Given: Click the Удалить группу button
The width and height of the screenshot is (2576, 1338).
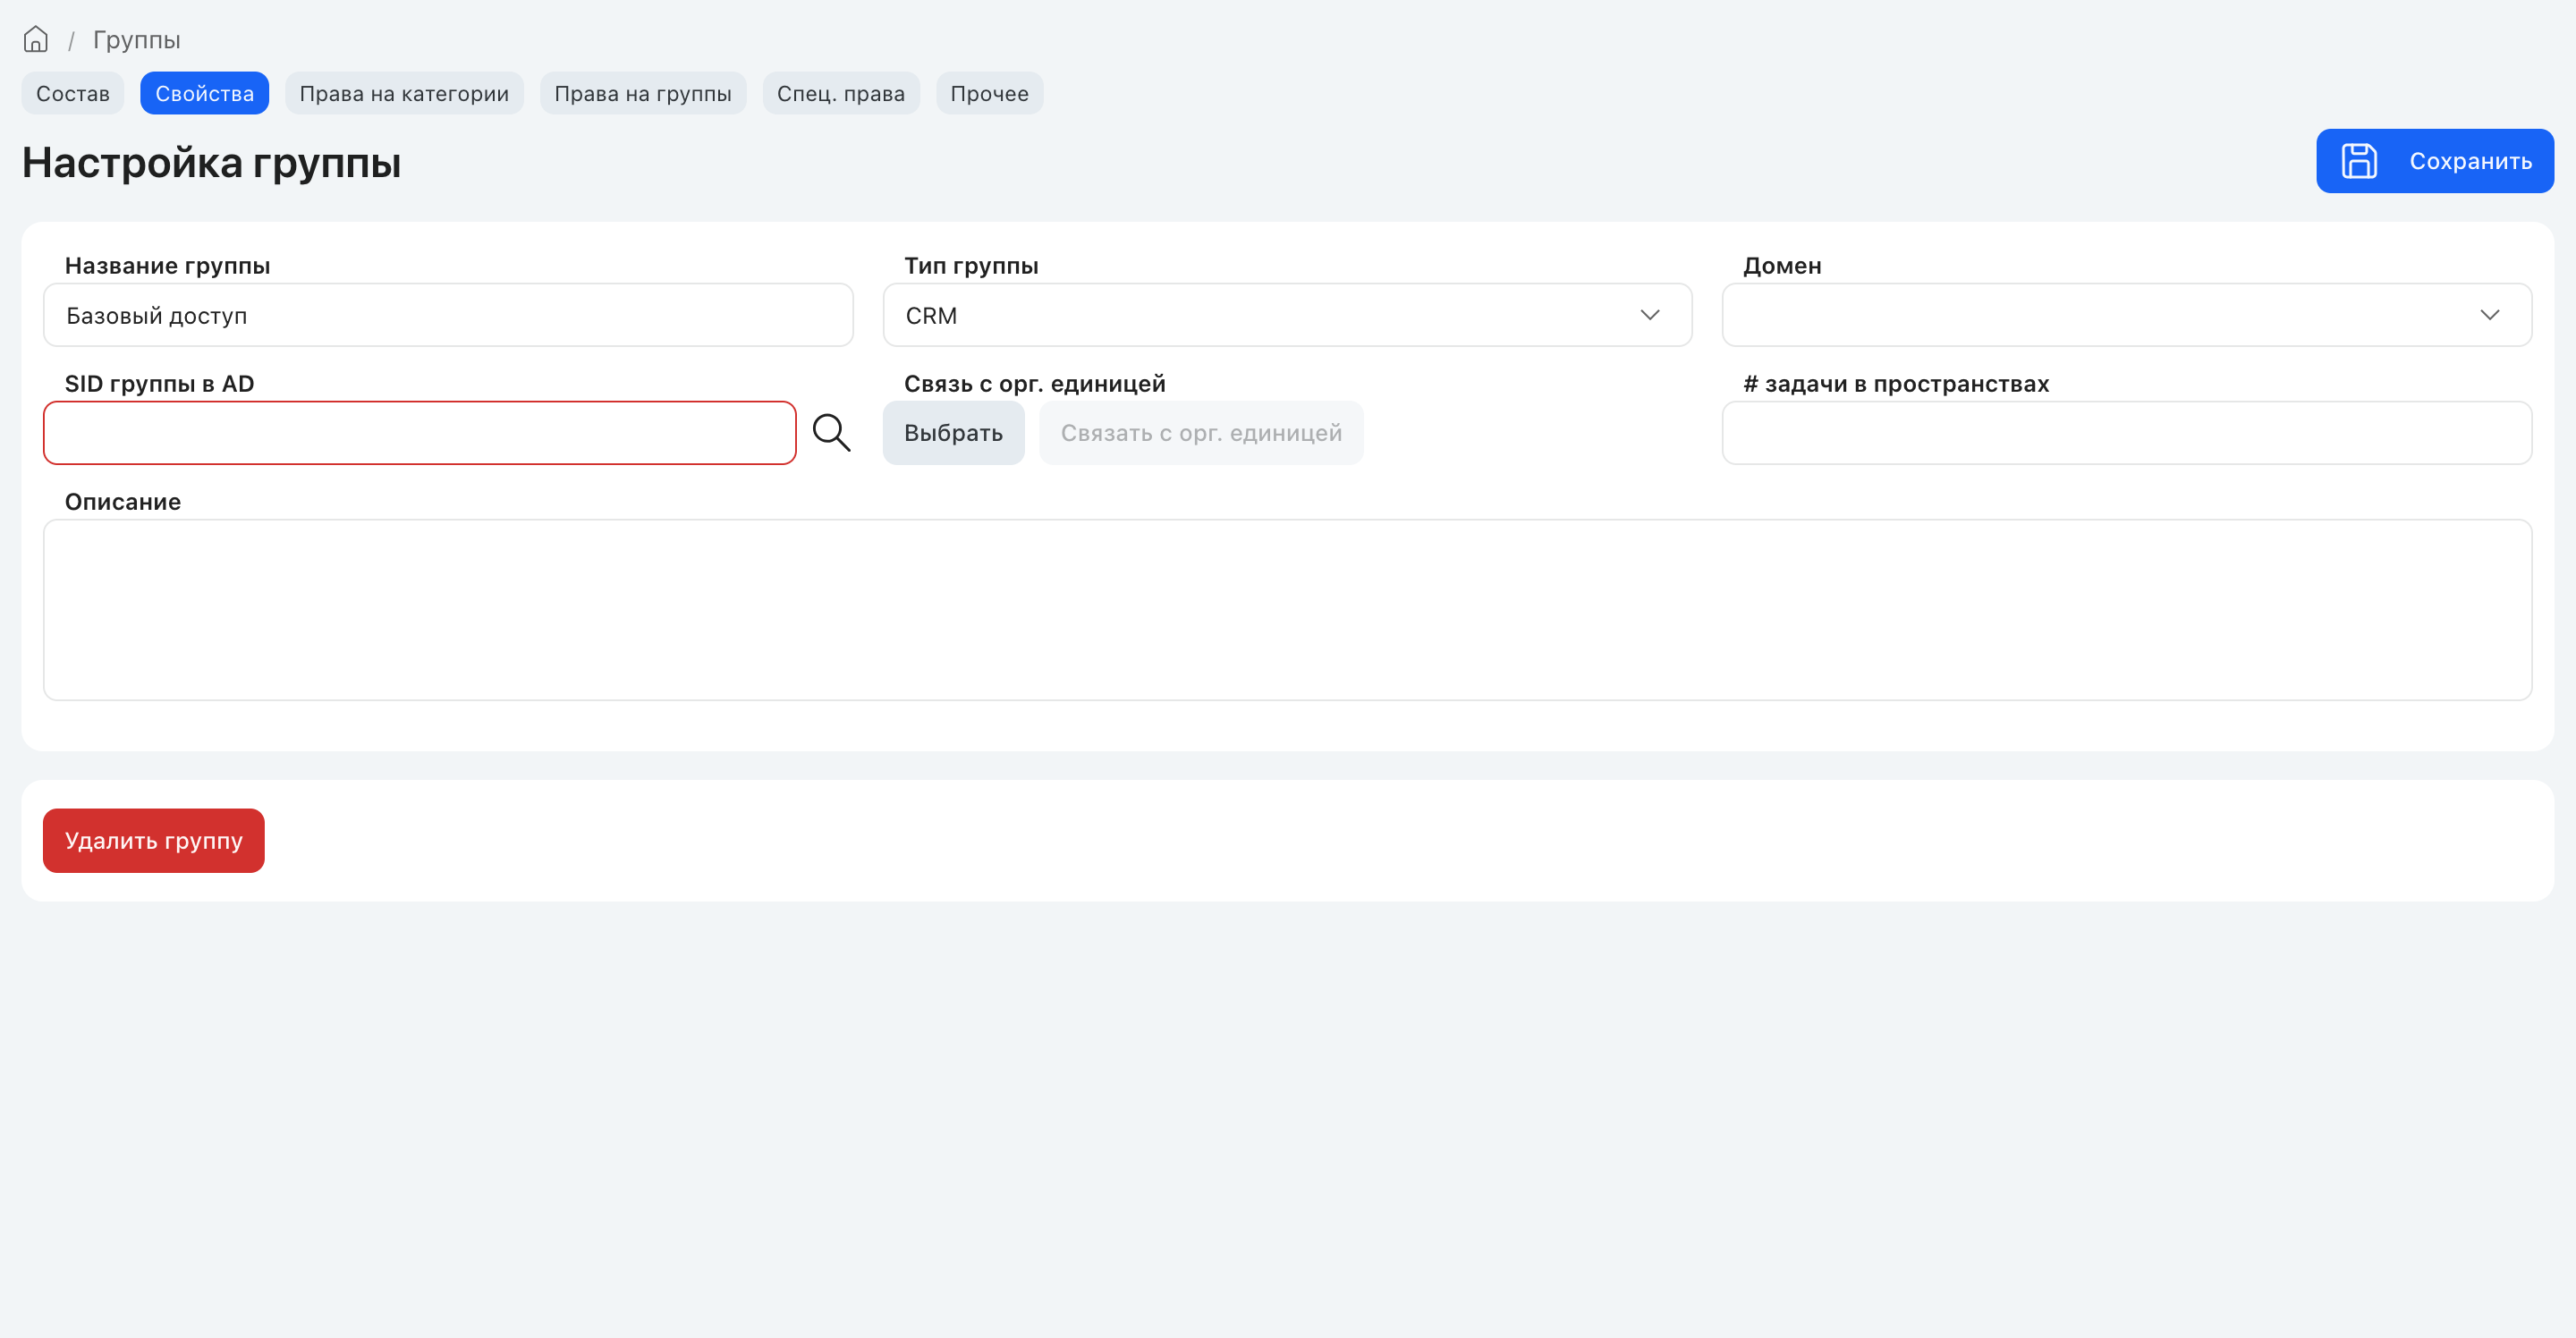Looking at the screenshot, I should coord(154,840).
